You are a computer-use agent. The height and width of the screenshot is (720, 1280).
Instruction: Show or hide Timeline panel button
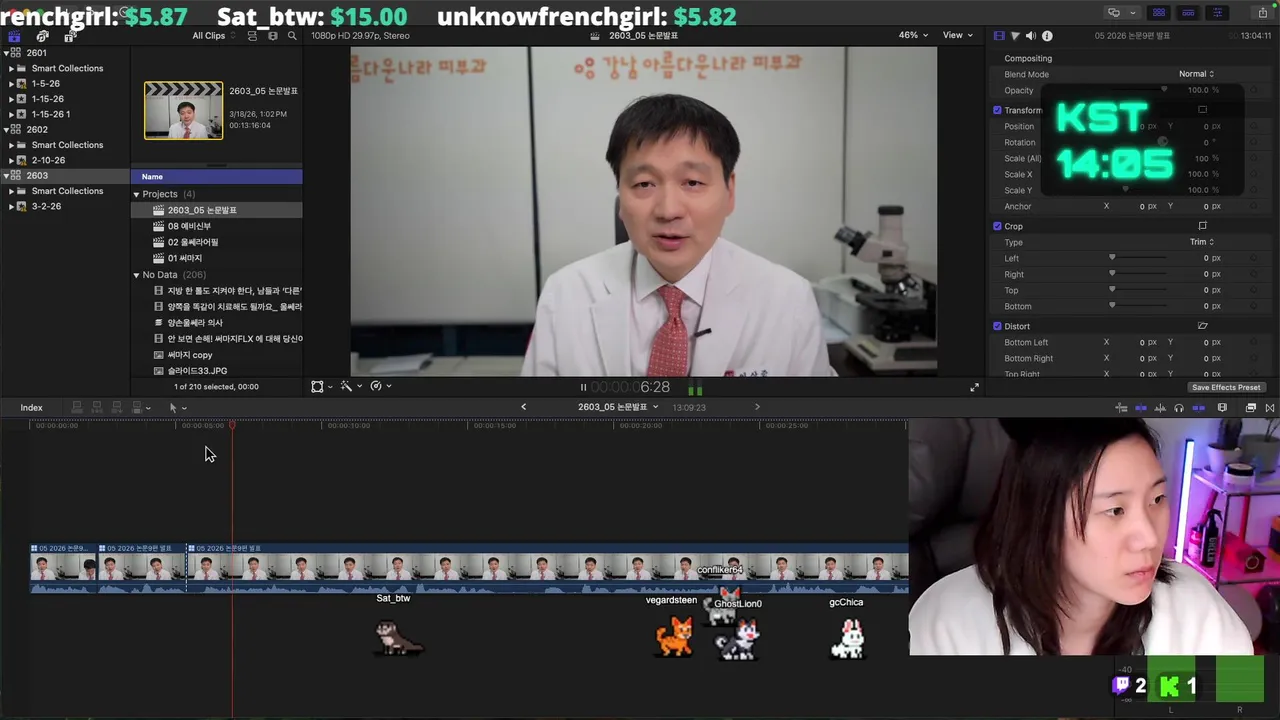[1188, 13]
